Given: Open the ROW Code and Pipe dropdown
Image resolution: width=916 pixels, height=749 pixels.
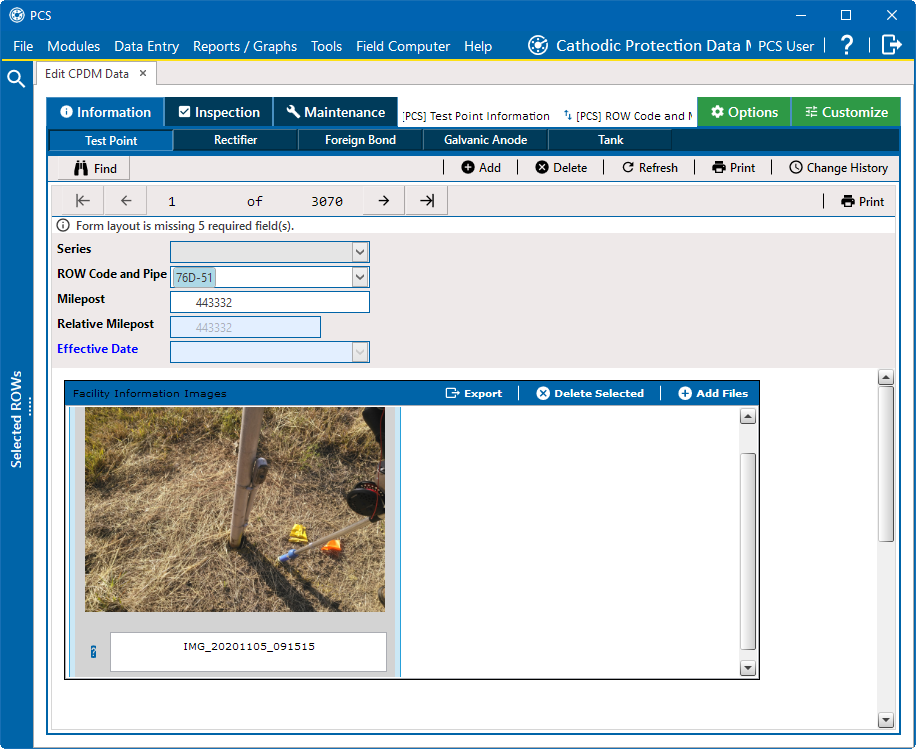Looking at the screenshot, I should (x=360, y=277).
